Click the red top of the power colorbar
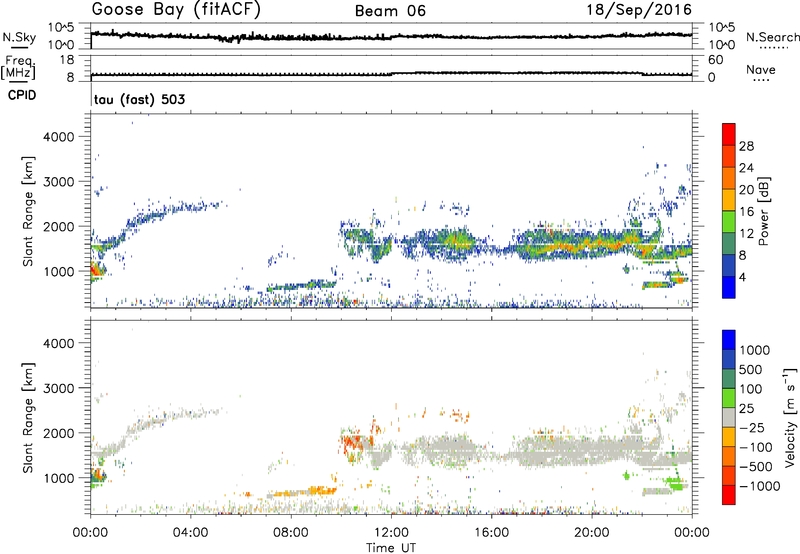The width and height of the screenshot is (800, 554). point(729,132)
